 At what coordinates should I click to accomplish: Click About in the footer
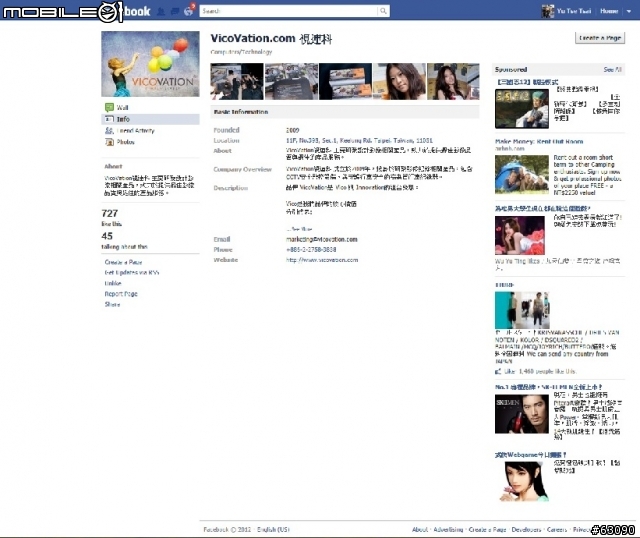click(x=420, y=530)
